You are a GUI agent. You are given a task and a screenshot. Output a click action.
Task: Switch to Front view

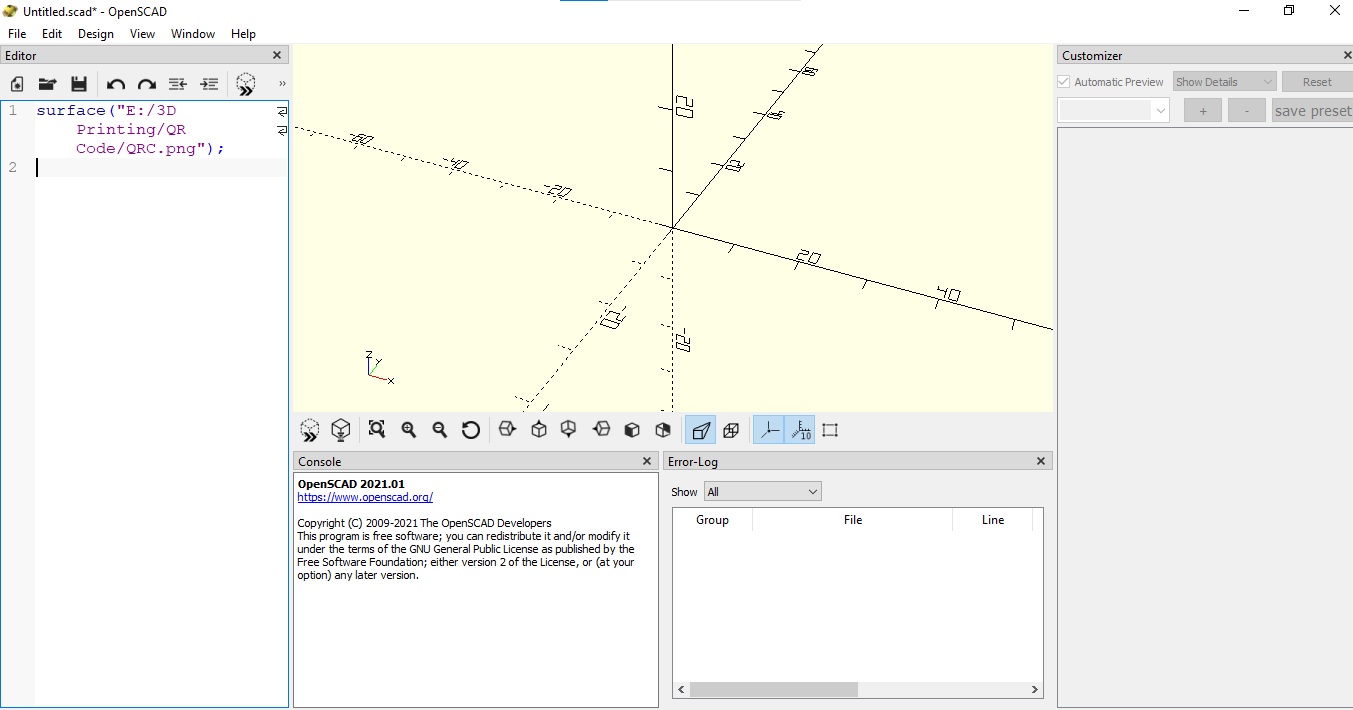(x=632, y=430)
